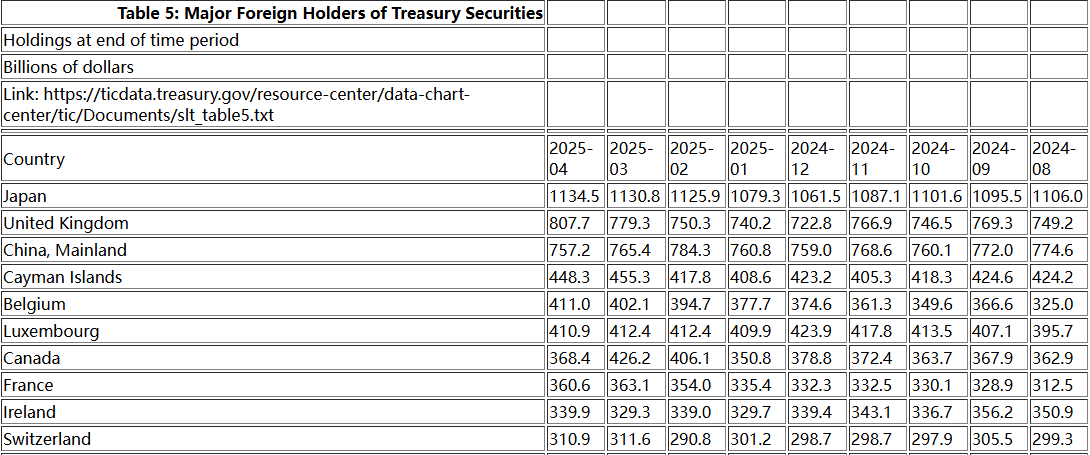Click the Luxembourg country cell
Viewport: 1090px width, 455px height.
(x=51, y=331)
